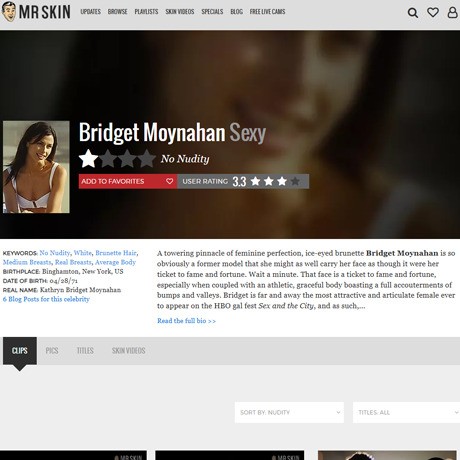This screenshot has width=460, height=460.
Task: Click the profile photo thumbnail
Action: (x=36, y=167)
